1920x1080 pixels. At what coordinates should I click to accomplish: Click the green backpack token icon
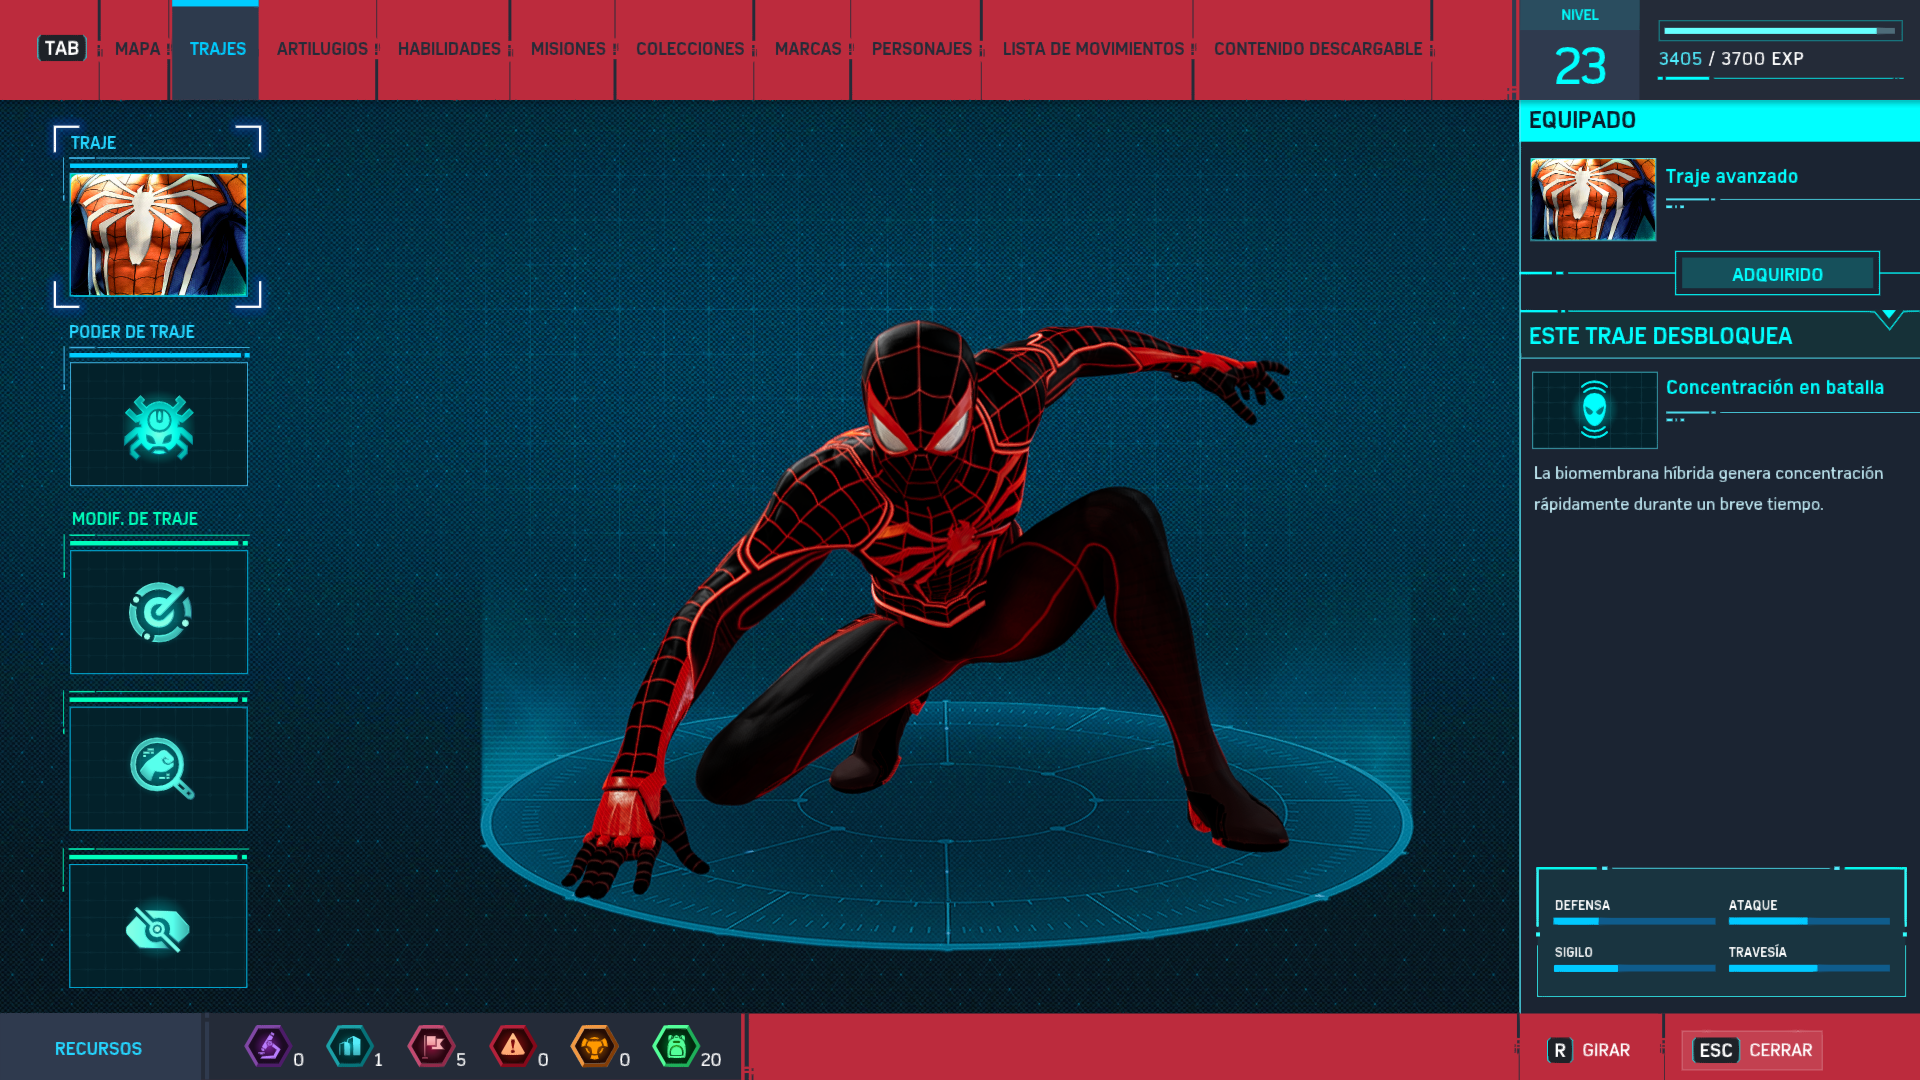coord(676,1047)
